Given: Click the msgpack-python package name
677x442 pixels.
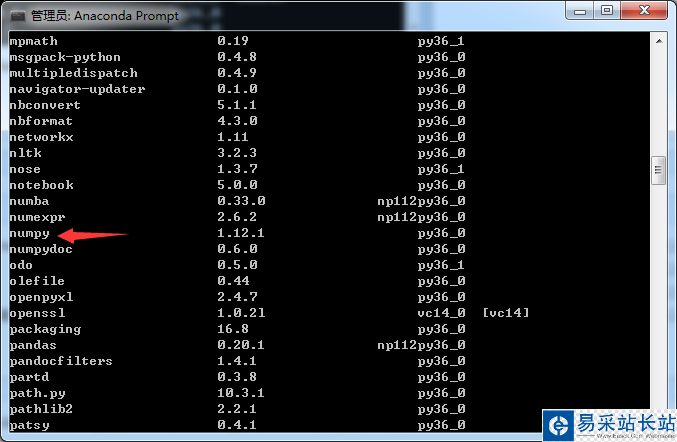Looking at the screenshot, I should point(65,57).
